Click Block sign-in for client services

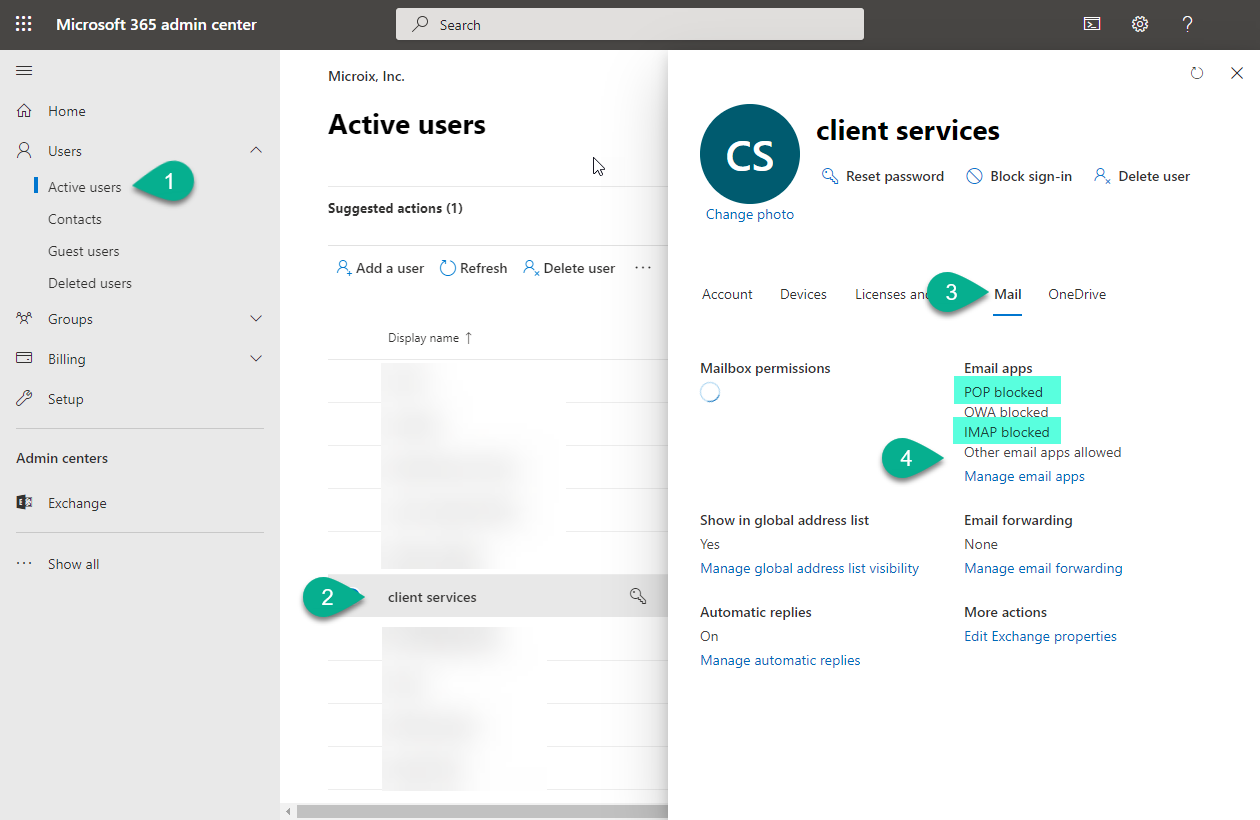(x=1019, y=176)
